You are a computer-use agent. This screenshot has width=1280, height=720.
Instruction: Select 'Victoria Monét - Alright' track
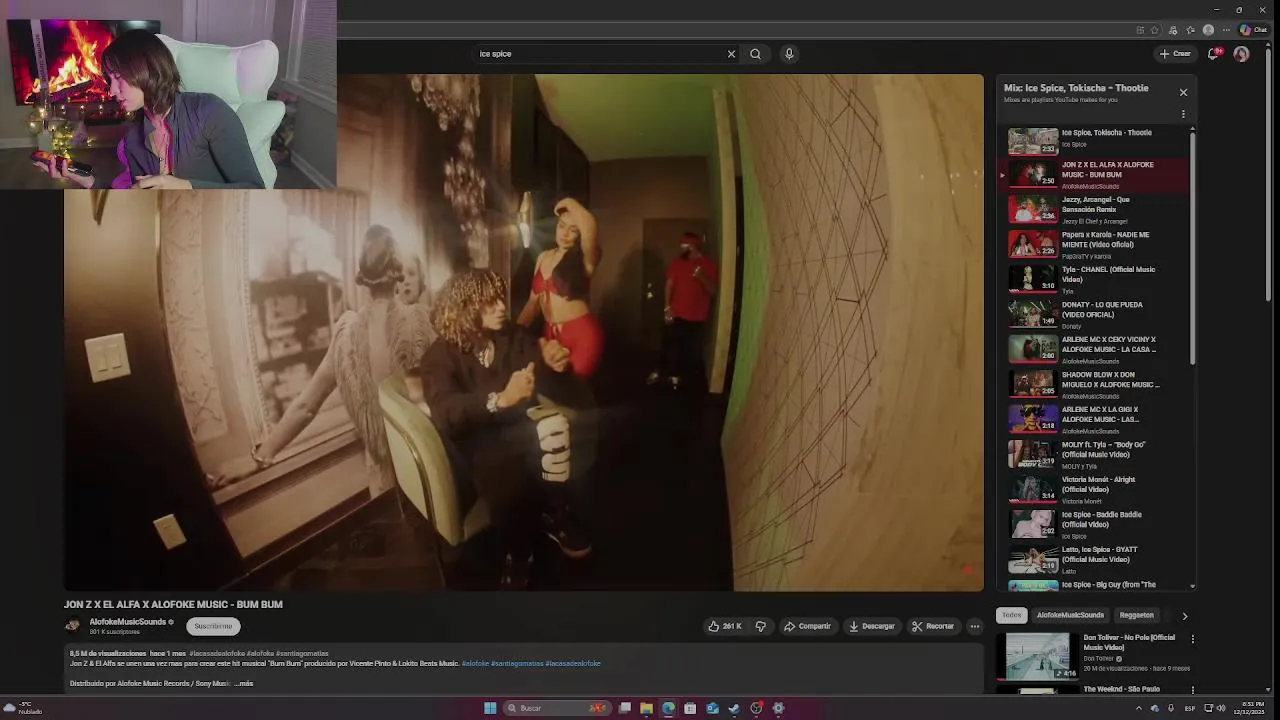coord(1095,489)
